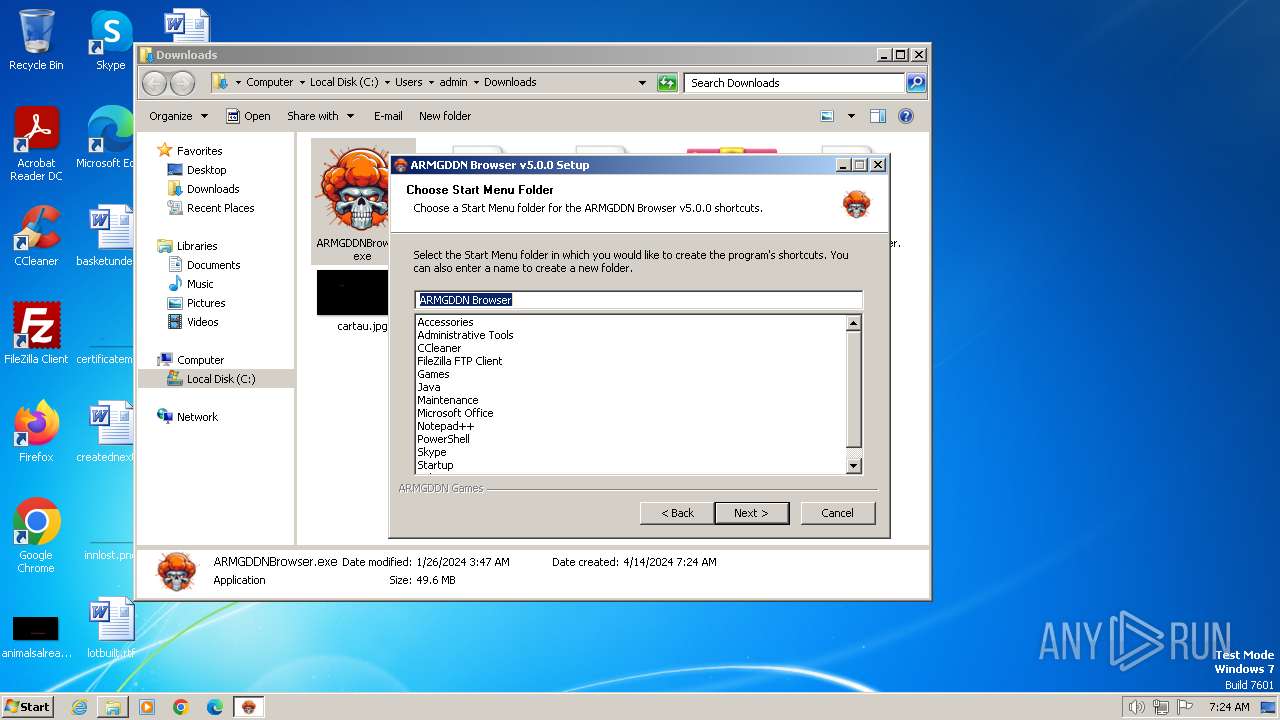
Task: Open Explorer help question mark icon
Action: (906, 116)
